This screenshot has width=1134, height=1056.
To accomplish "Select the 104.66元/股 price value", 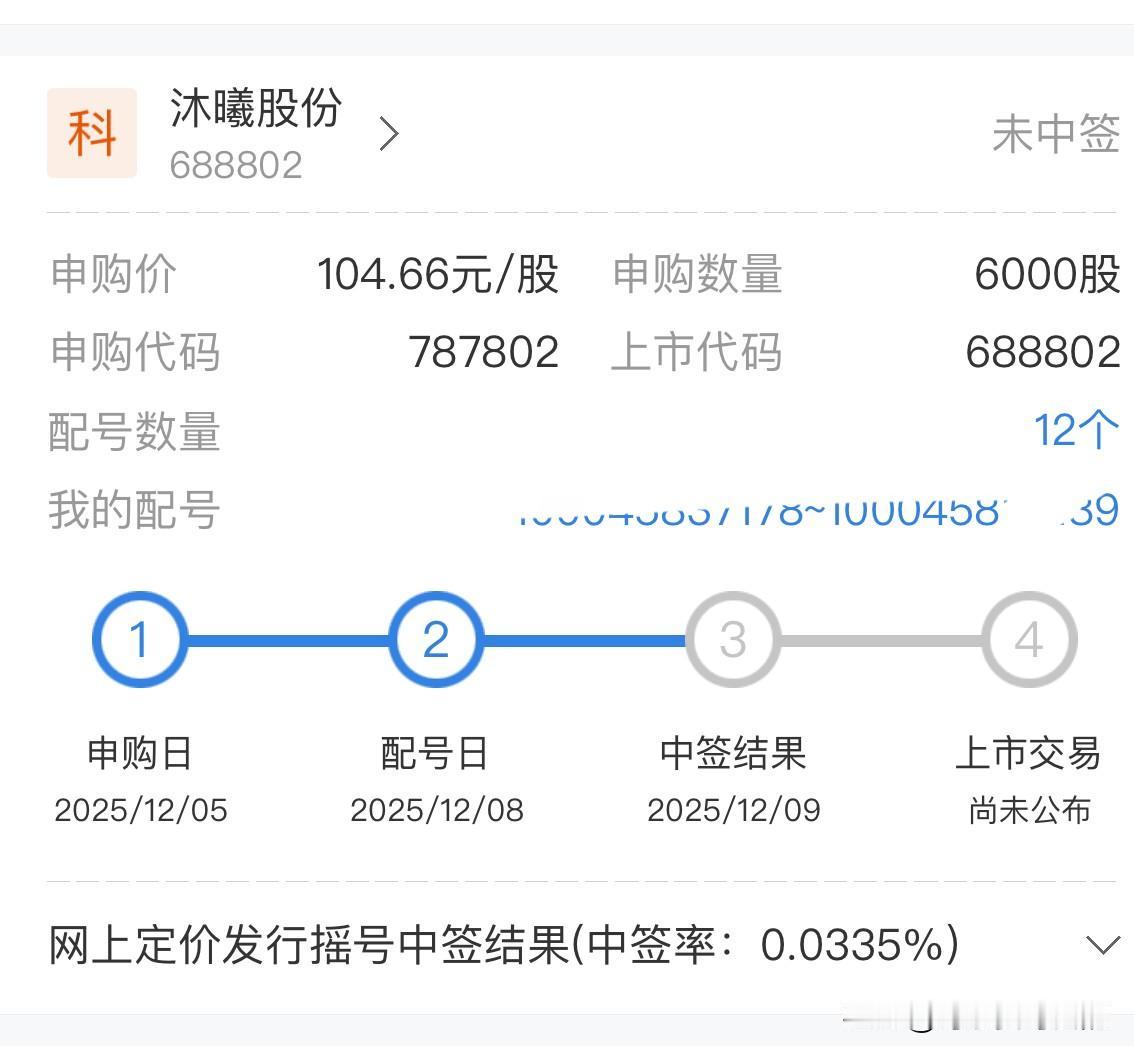I will coord(438,274).
